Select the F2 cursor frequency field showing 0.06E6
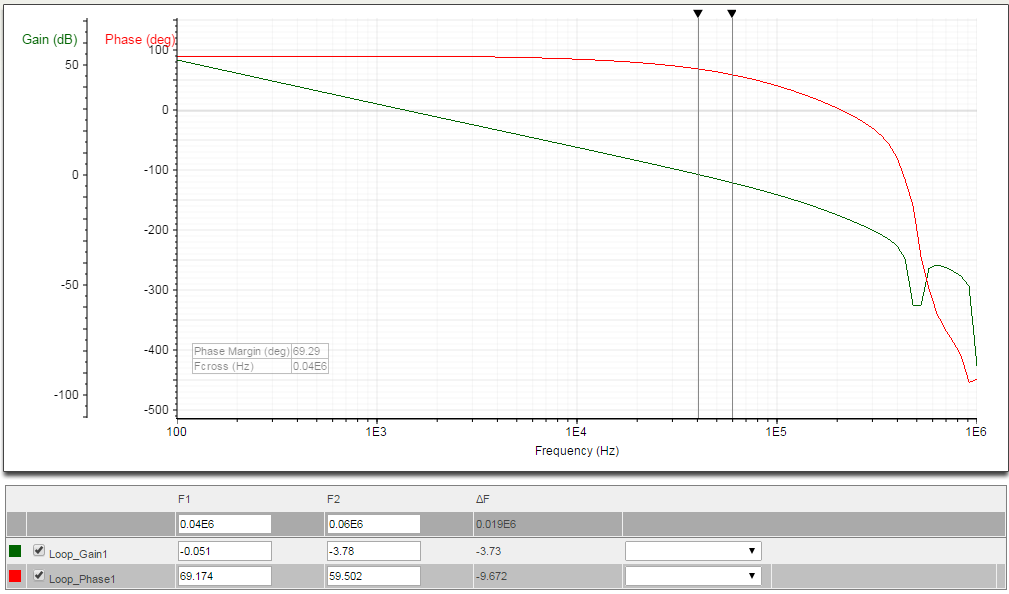The image size is (1009, 594). pyautogui.click(x=372, y=523)
